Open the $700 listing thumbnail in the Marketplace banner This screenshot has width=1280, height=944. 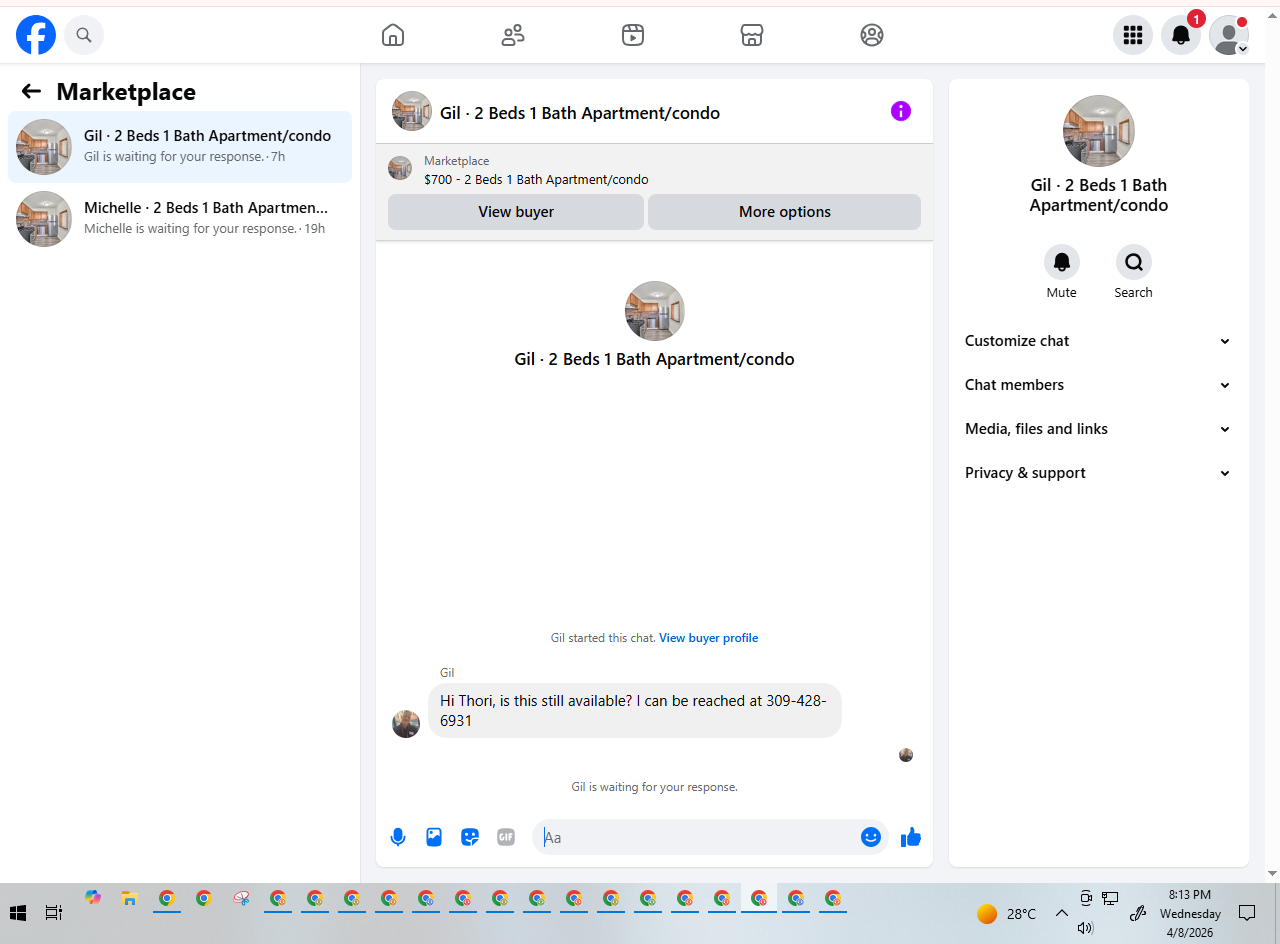click(400, 168)
